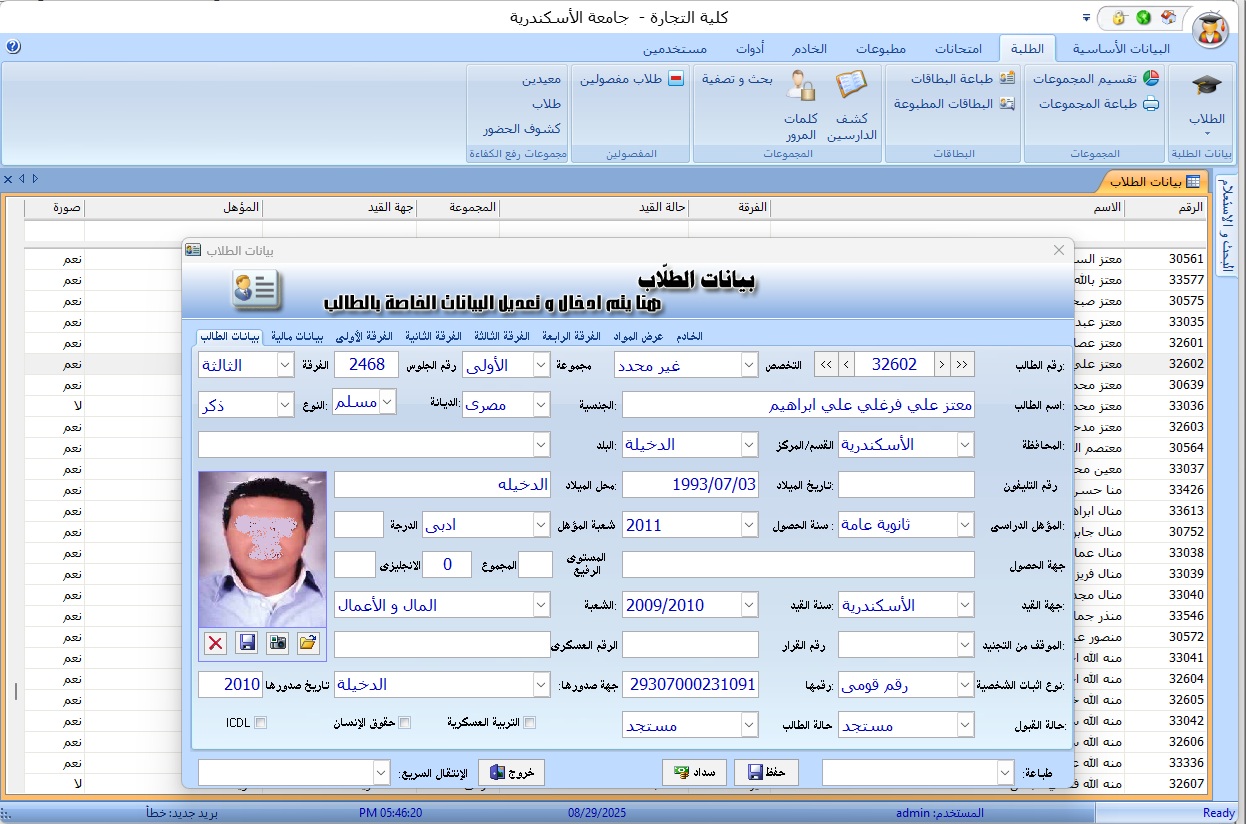This screenshot has width=1246, height=824.
Task: Click the camera capture photo icon
Action: 277,643
